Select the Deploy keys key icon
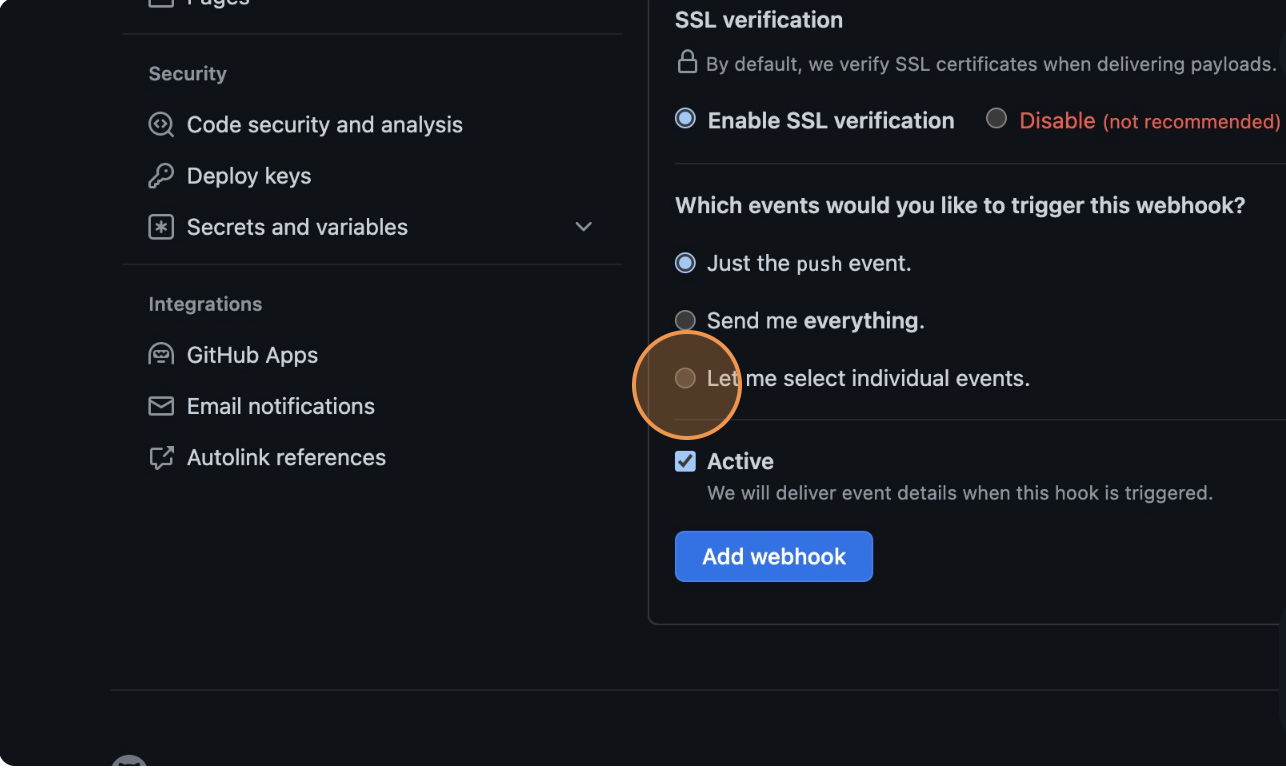The image size is (1286, 768). tap(161, 175)
